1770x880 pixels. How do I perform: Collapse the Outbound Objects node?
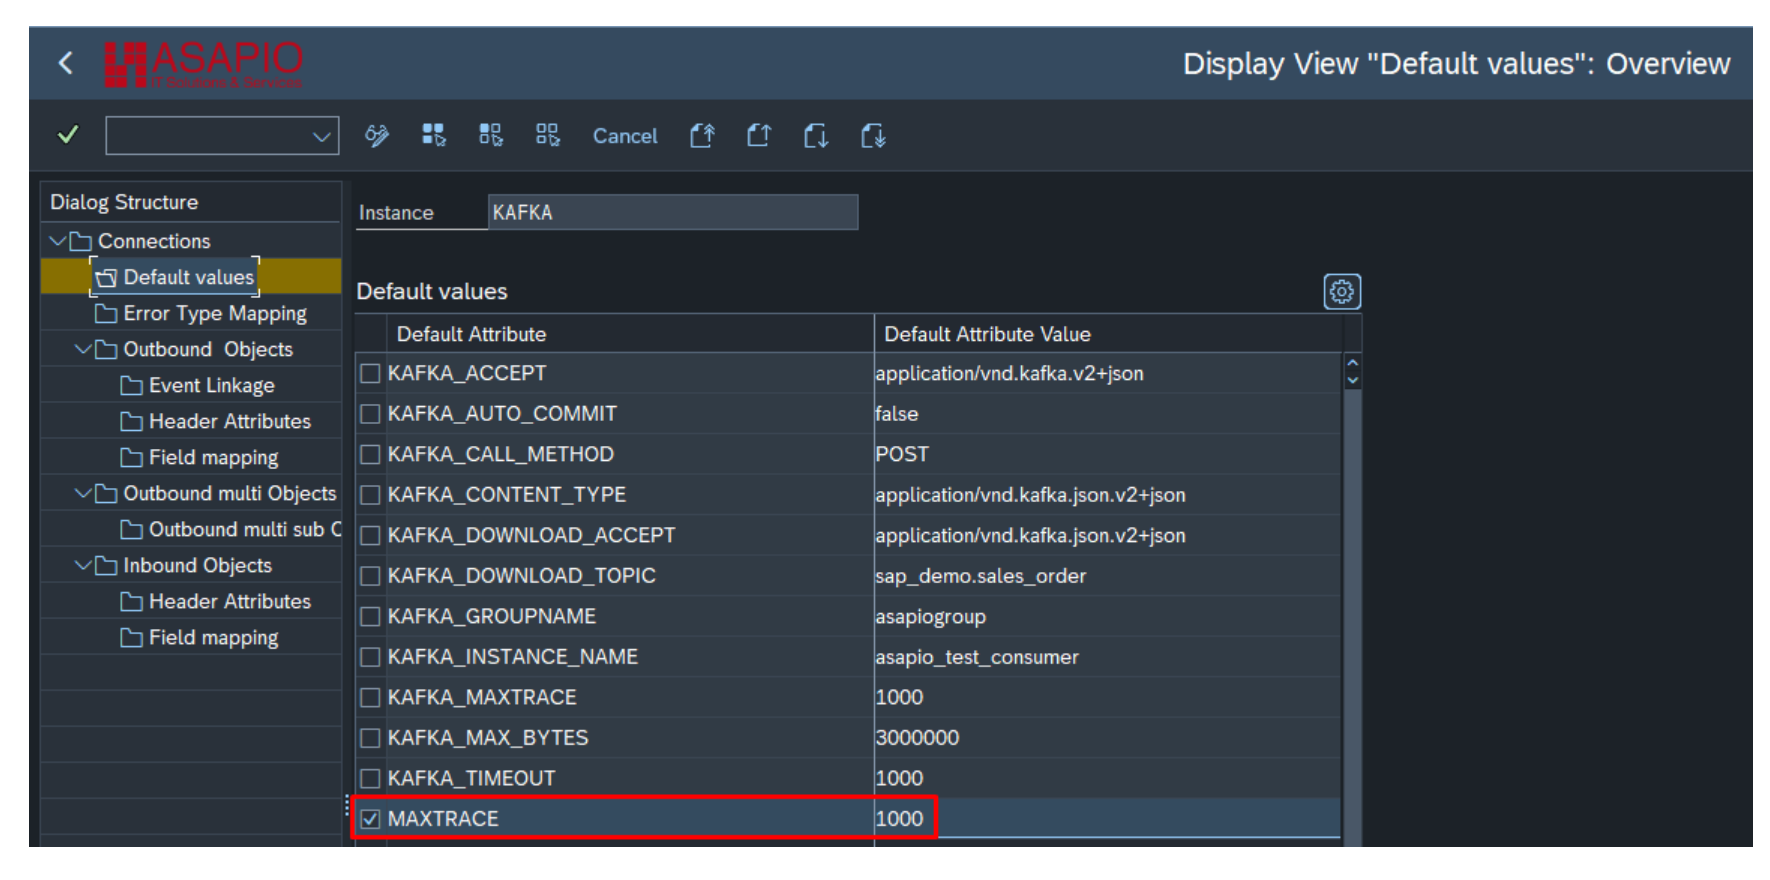pyautogui.click(x=84, y=349)
